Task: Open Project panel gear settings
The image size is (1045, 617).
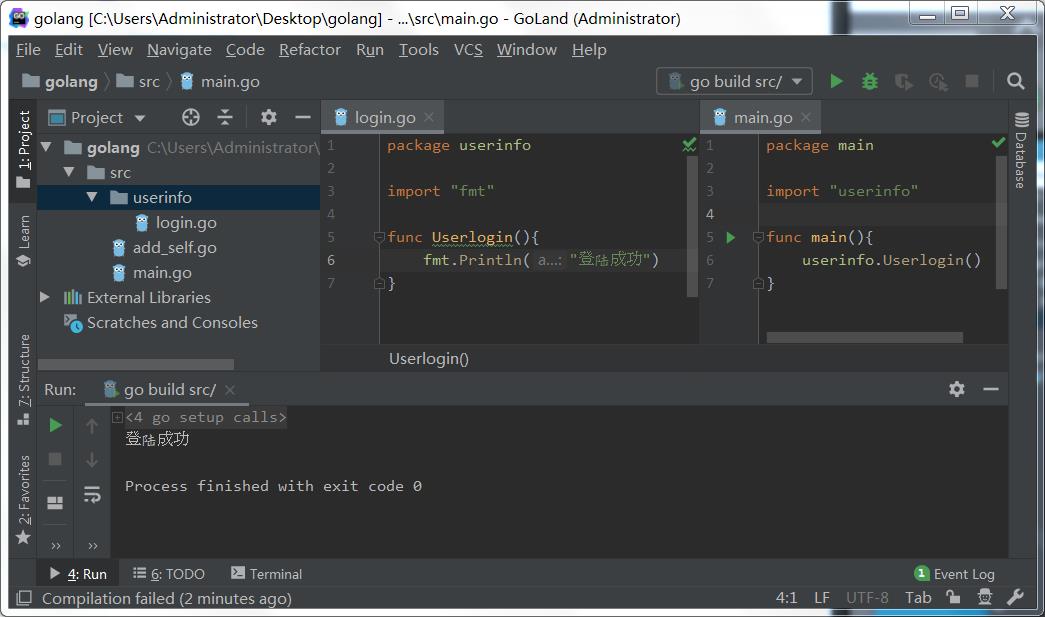Action: [x=269, y=117]
